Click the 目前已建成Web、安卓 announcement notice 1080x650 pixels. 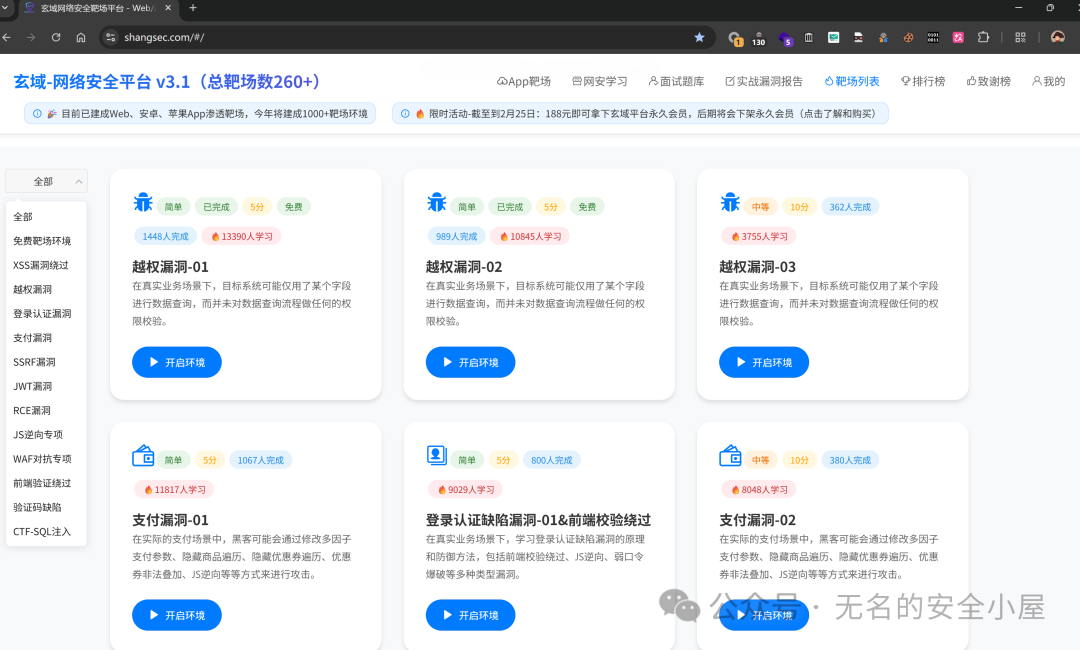(200, 114)
